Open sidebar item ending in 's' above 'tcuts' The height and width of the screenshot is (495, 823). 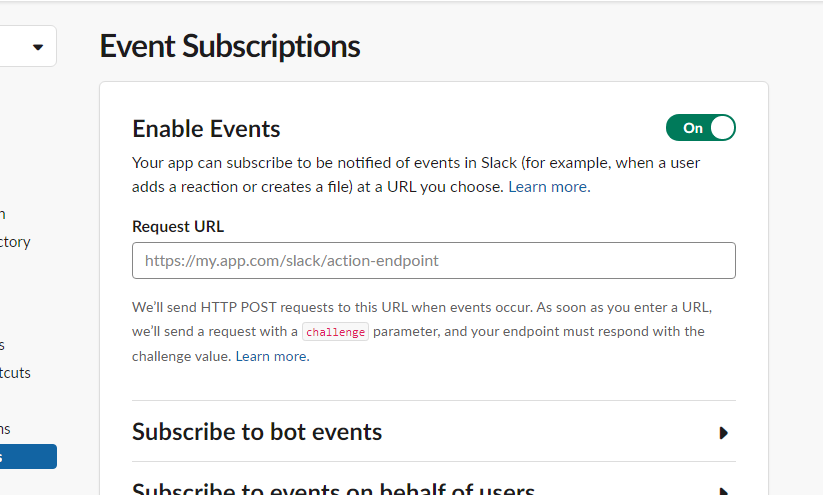tap(3, 345)
